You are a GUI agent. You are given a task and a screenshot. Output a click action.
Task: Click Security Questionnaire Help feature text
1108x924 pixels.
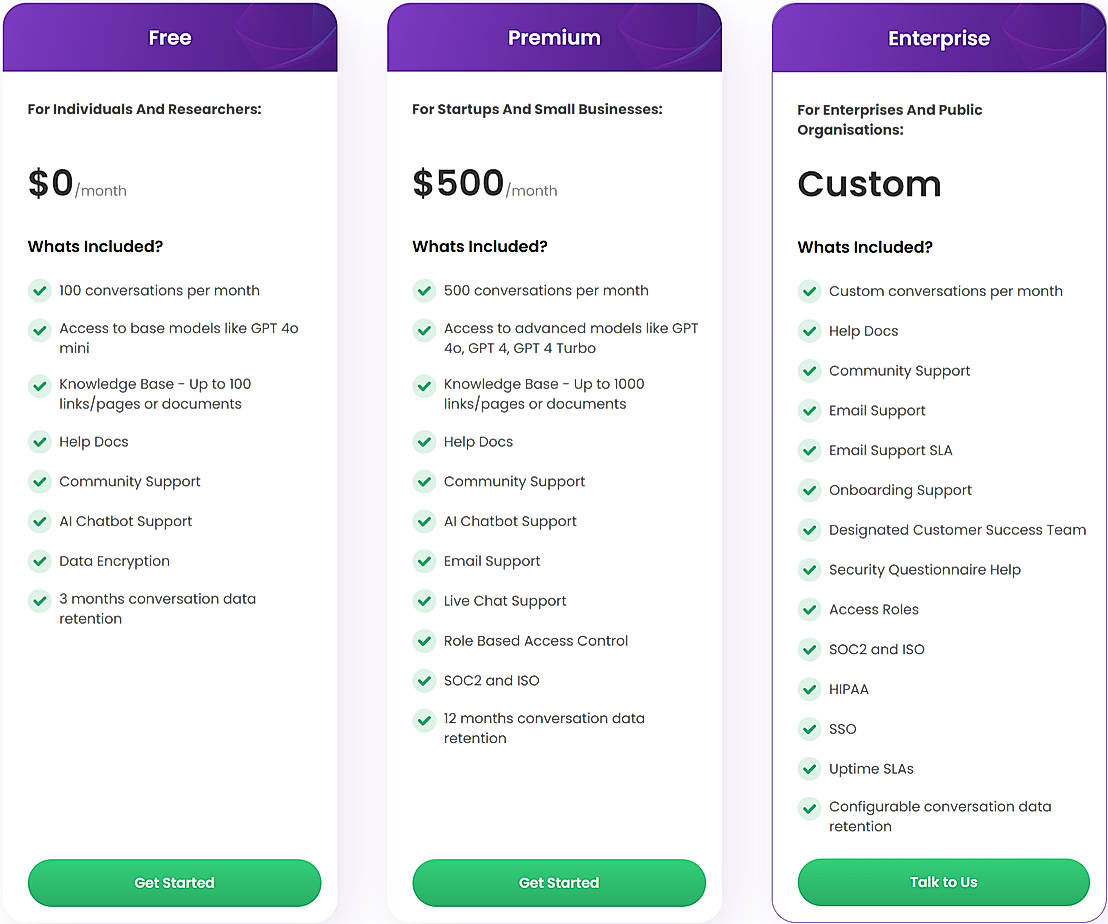click(924, 570)
